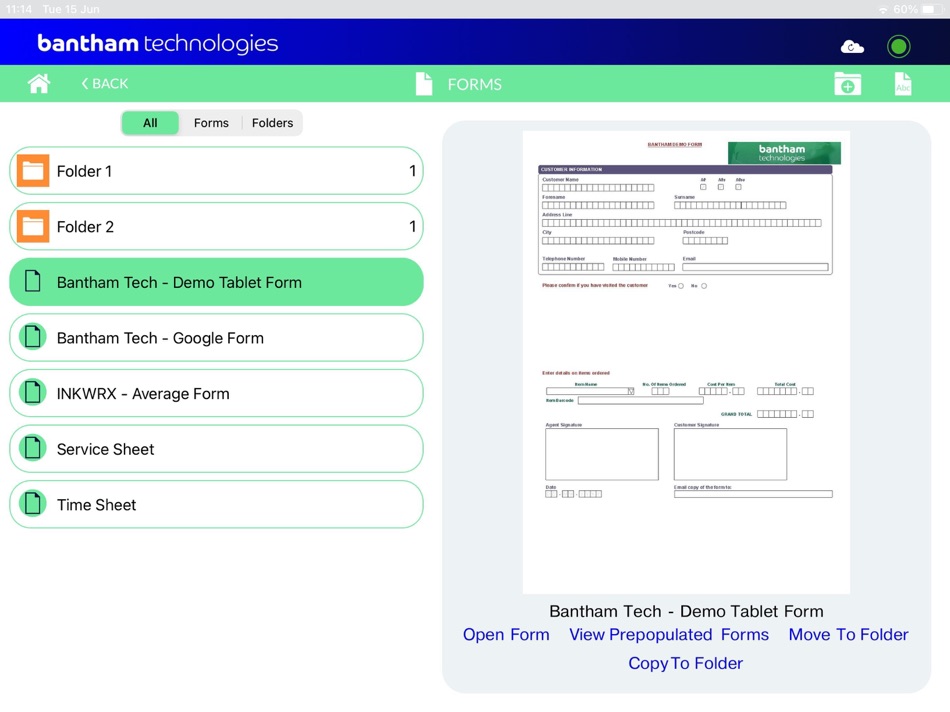950x712 pixels.
Task: Tap the Folder 1 orange folder icon
Action: click(x=33, y=170)
